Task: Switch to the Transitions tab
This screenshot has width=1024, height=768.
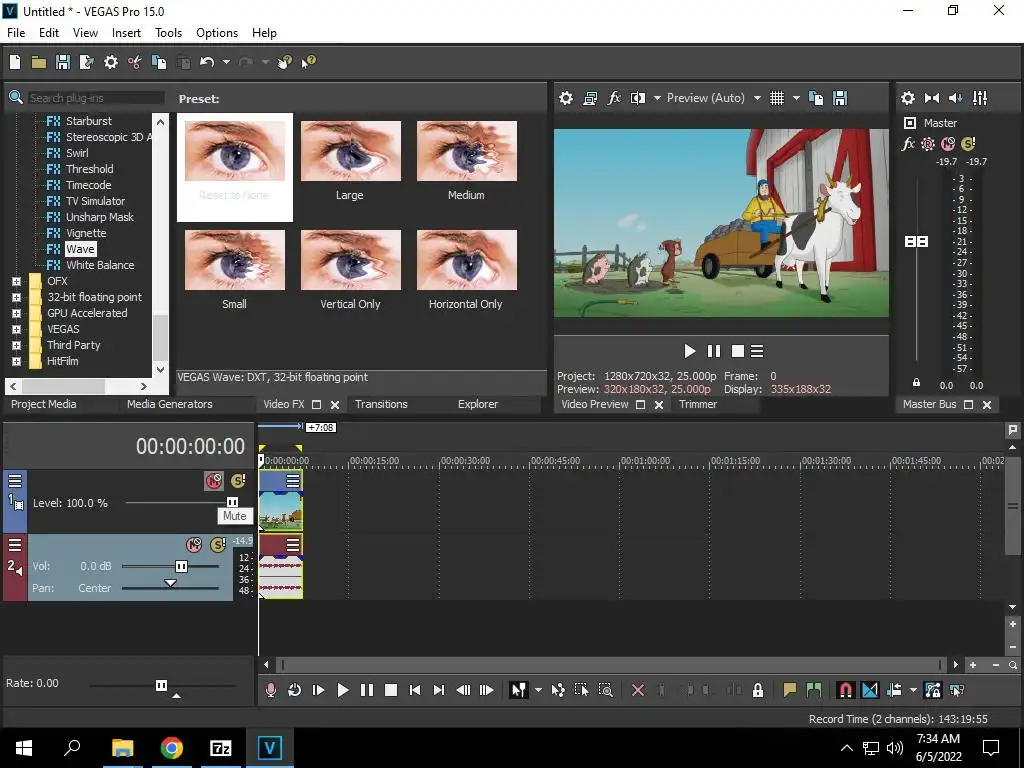Action: coord(381,404)
